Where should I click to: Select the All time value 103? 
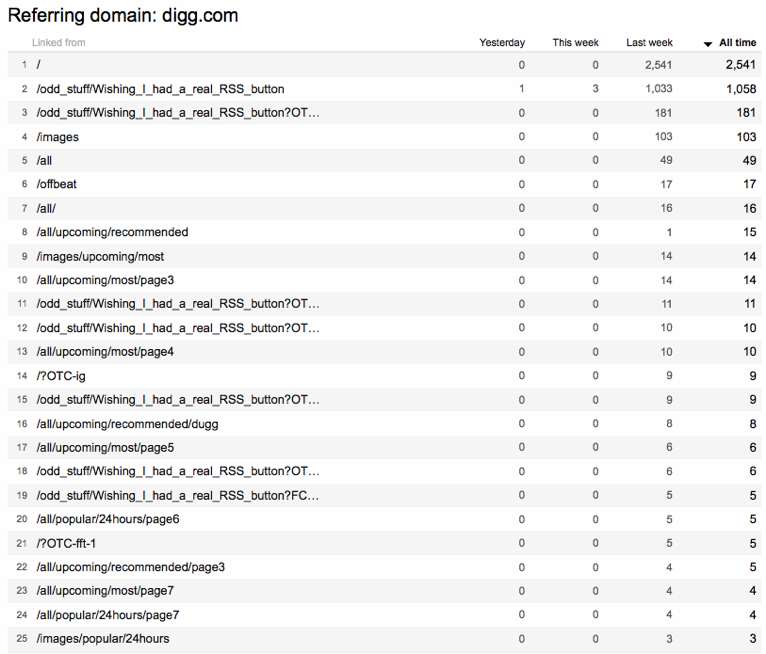(746, 137)
